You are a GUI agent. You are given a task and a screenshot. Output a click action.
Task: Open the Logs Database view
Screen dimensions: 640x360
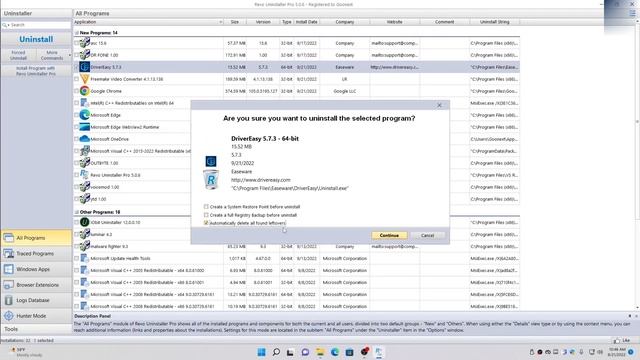[36, 300]
